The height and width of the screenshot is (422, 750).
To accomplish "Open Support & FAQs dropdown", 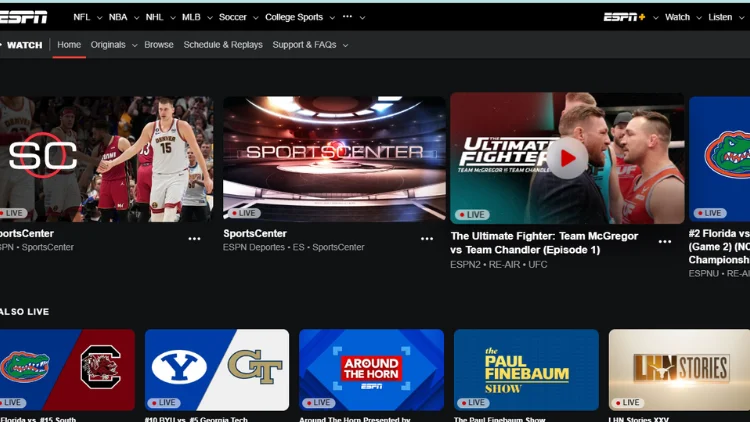I will (310, 45).
